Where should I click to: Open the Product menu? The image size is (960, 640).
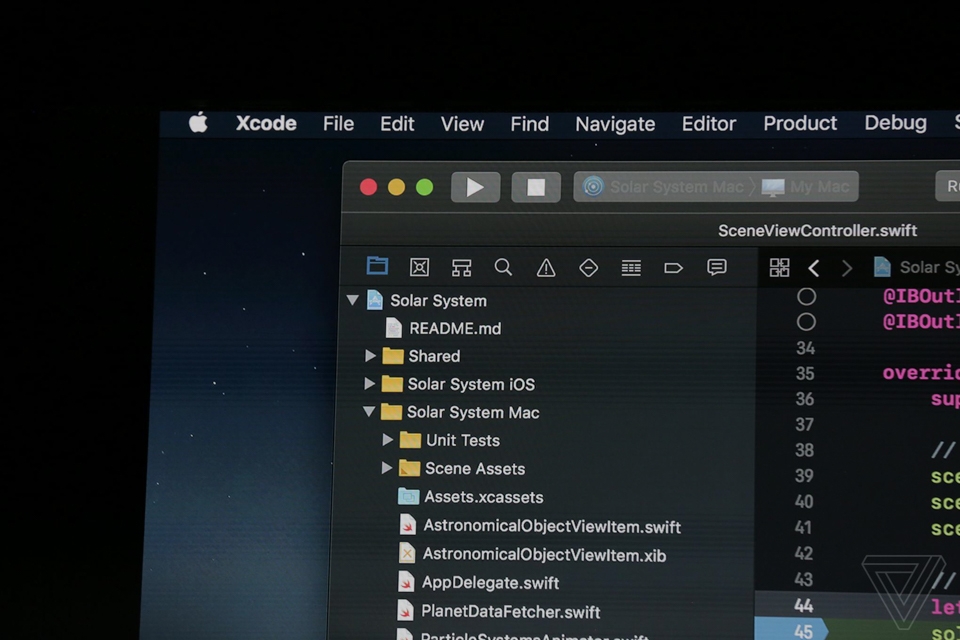(799, 123)
